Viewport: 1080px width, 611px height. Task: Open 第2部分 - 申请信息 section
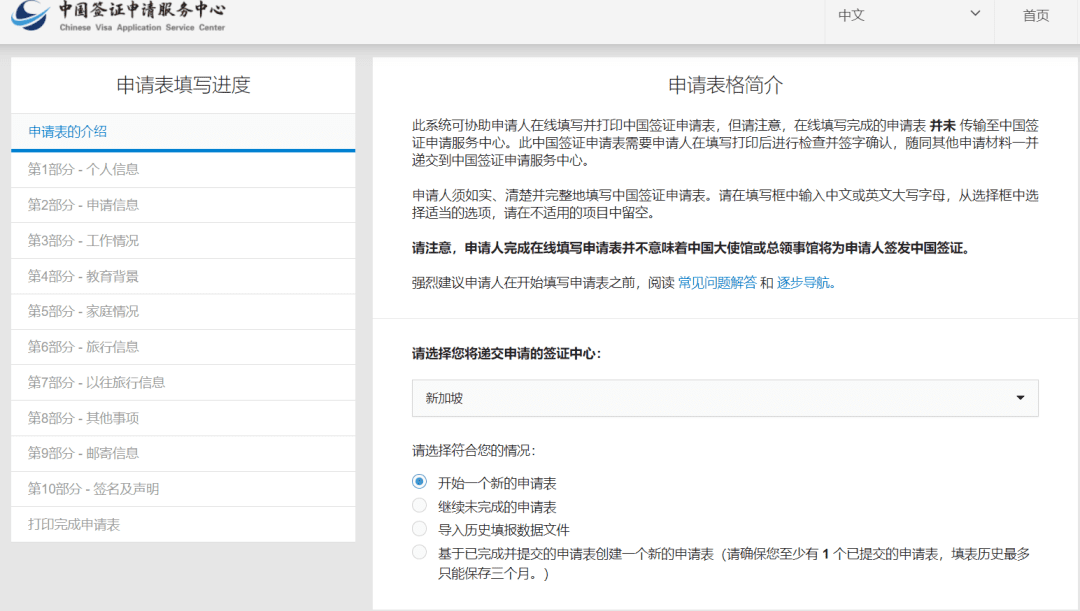[84, 205]
